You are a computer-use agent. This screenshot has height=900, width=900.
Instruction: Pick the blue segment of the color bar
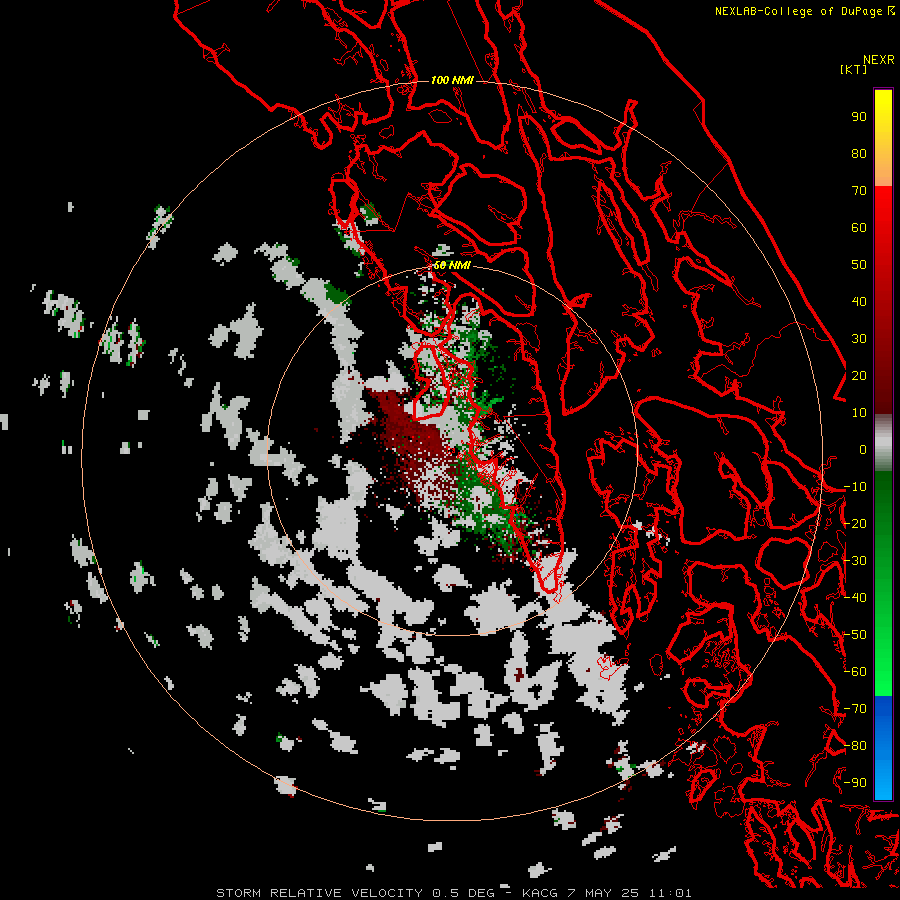point(883,747)
